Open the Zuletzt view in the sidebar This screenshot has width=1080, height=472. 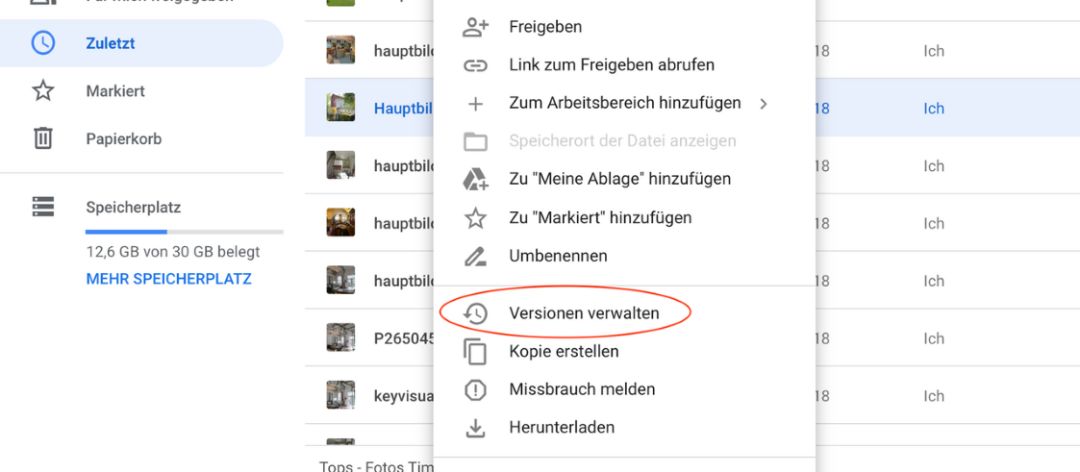(x=141, y=43)
